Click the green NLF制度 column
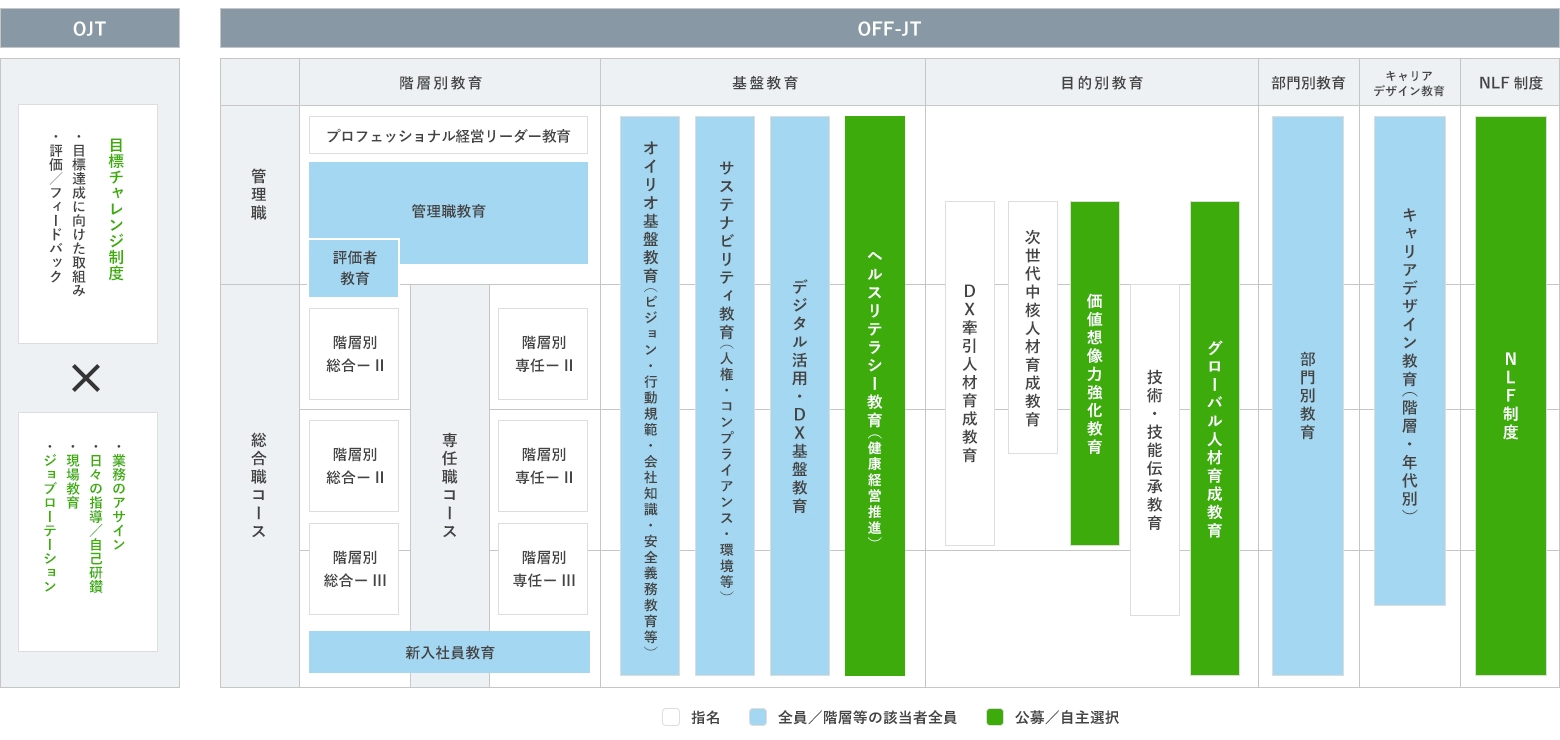 point(1510,395)
